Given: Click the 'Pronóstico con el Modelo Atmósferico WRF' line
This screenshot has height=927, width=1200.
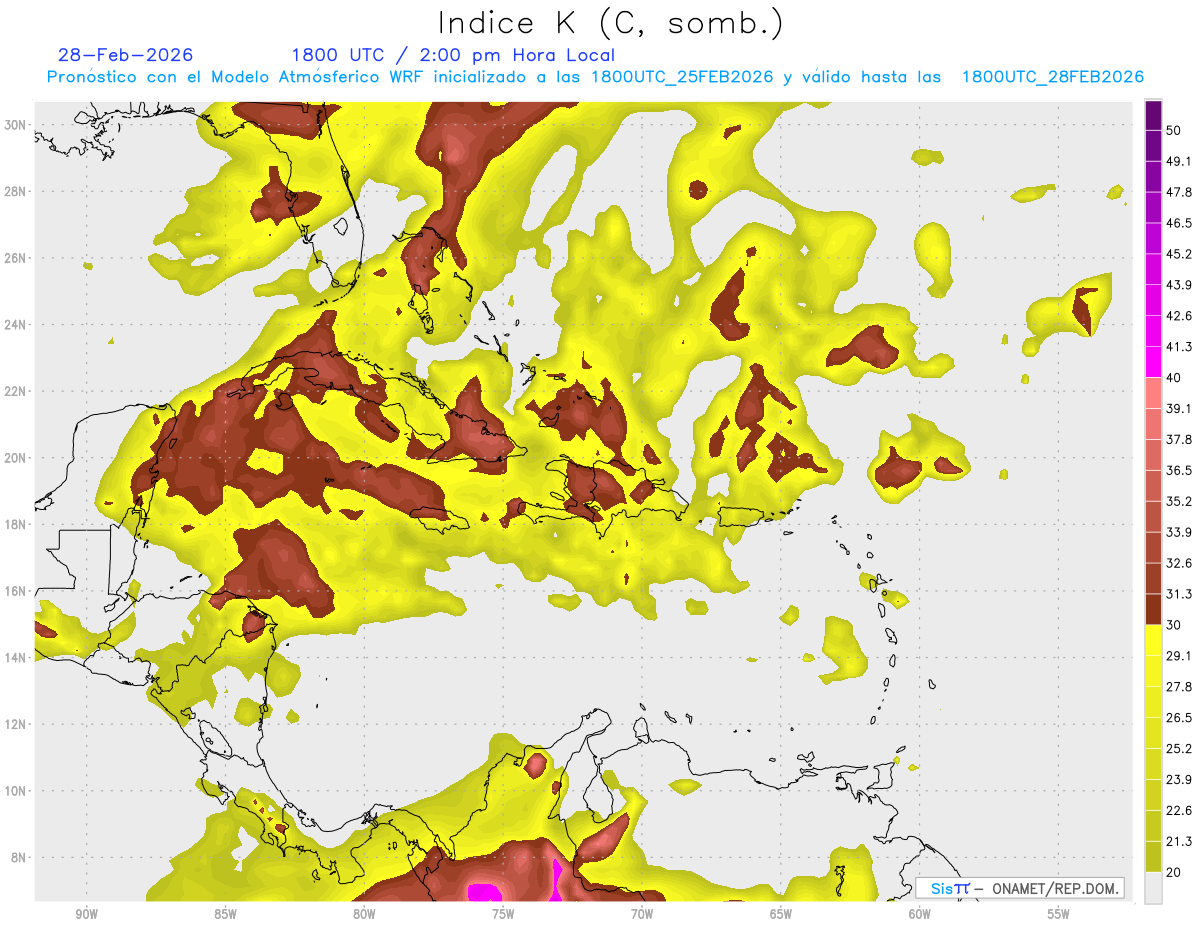Looking at the screenshot, I should tap(595, 77).
